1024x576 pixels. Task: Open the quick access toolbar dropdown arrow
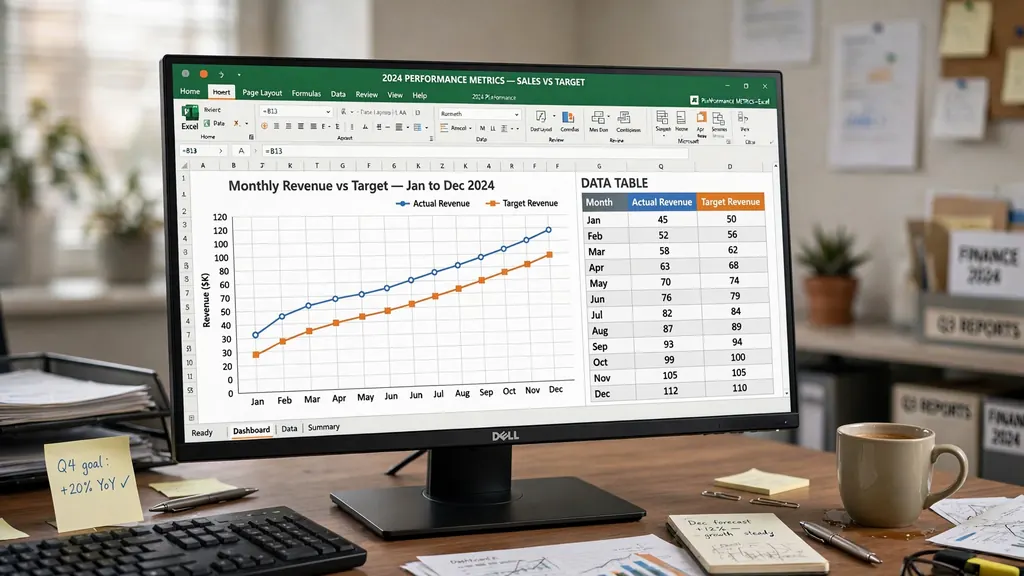[239, 75]
